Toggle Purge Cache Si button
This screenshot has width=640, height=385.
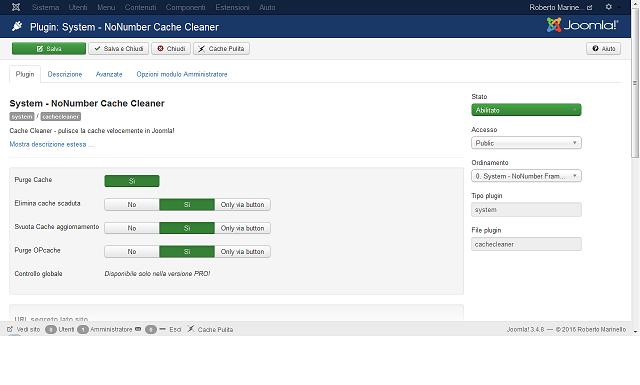(132, 181)
